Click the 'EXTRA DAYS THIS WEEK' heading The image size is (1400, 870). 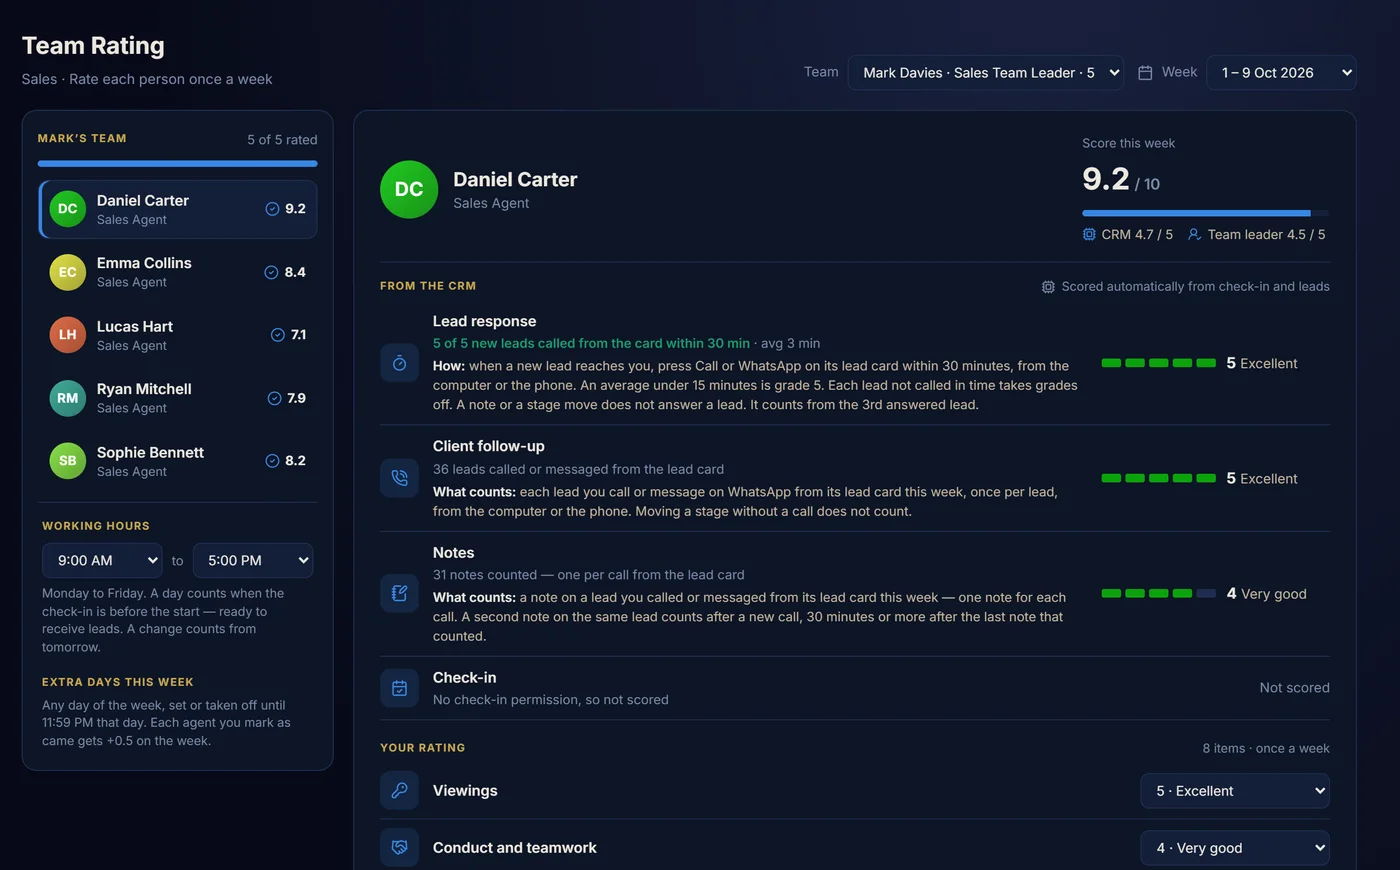click(118, 682)
